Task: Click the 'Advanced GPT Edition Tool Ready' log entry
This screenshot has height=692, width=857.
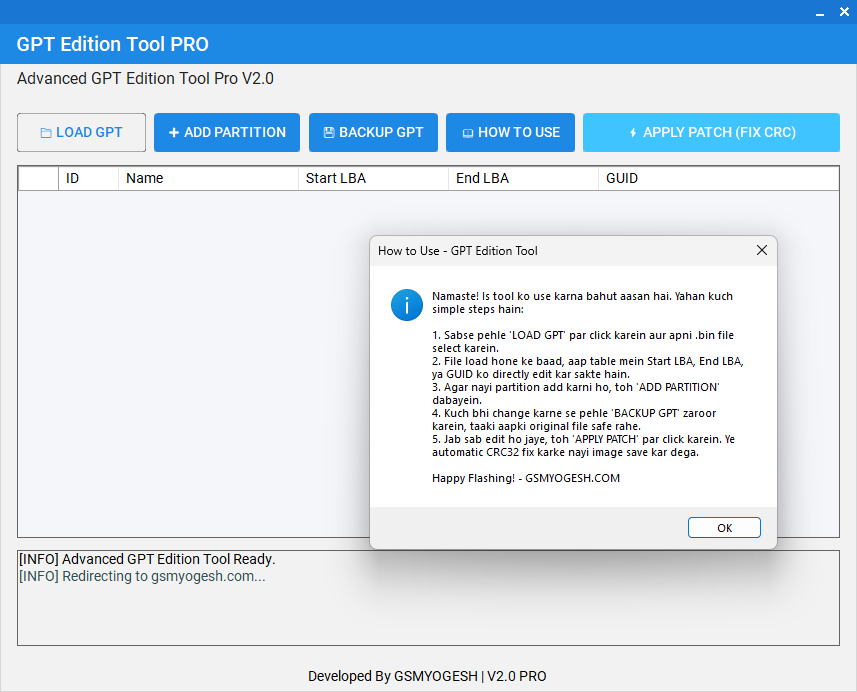Action: 147,559
